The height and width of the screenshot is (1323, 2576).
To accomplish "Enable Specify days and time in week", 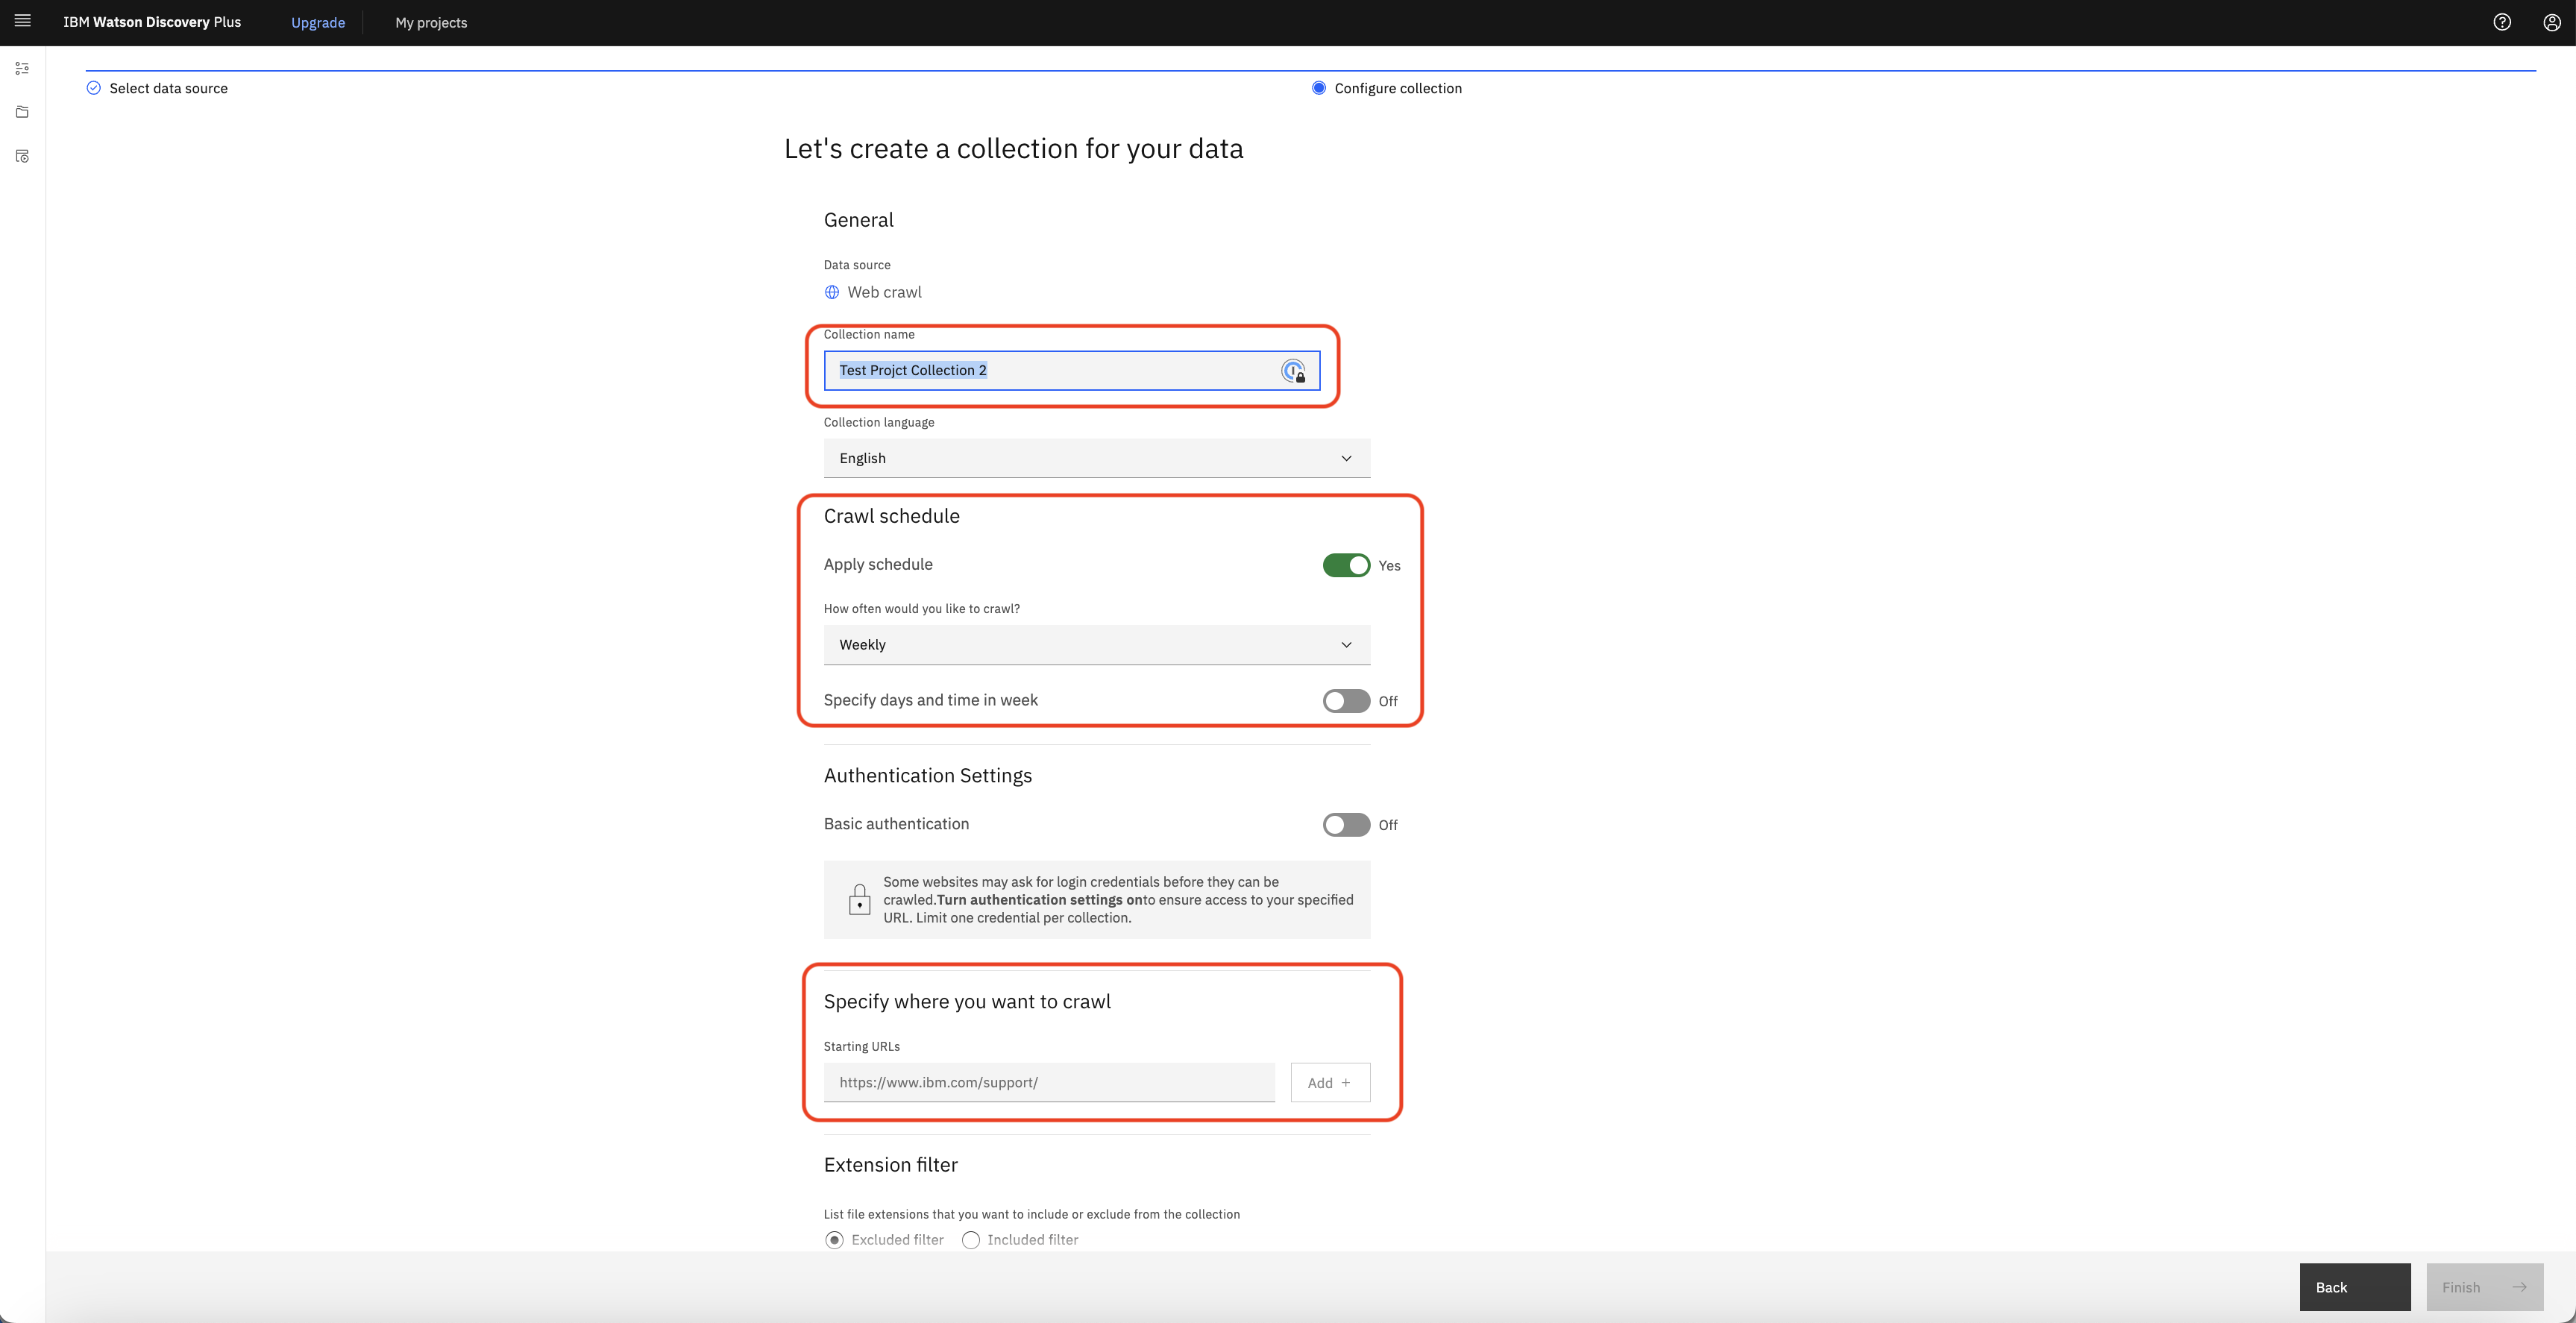I will tap(1346, 701).
